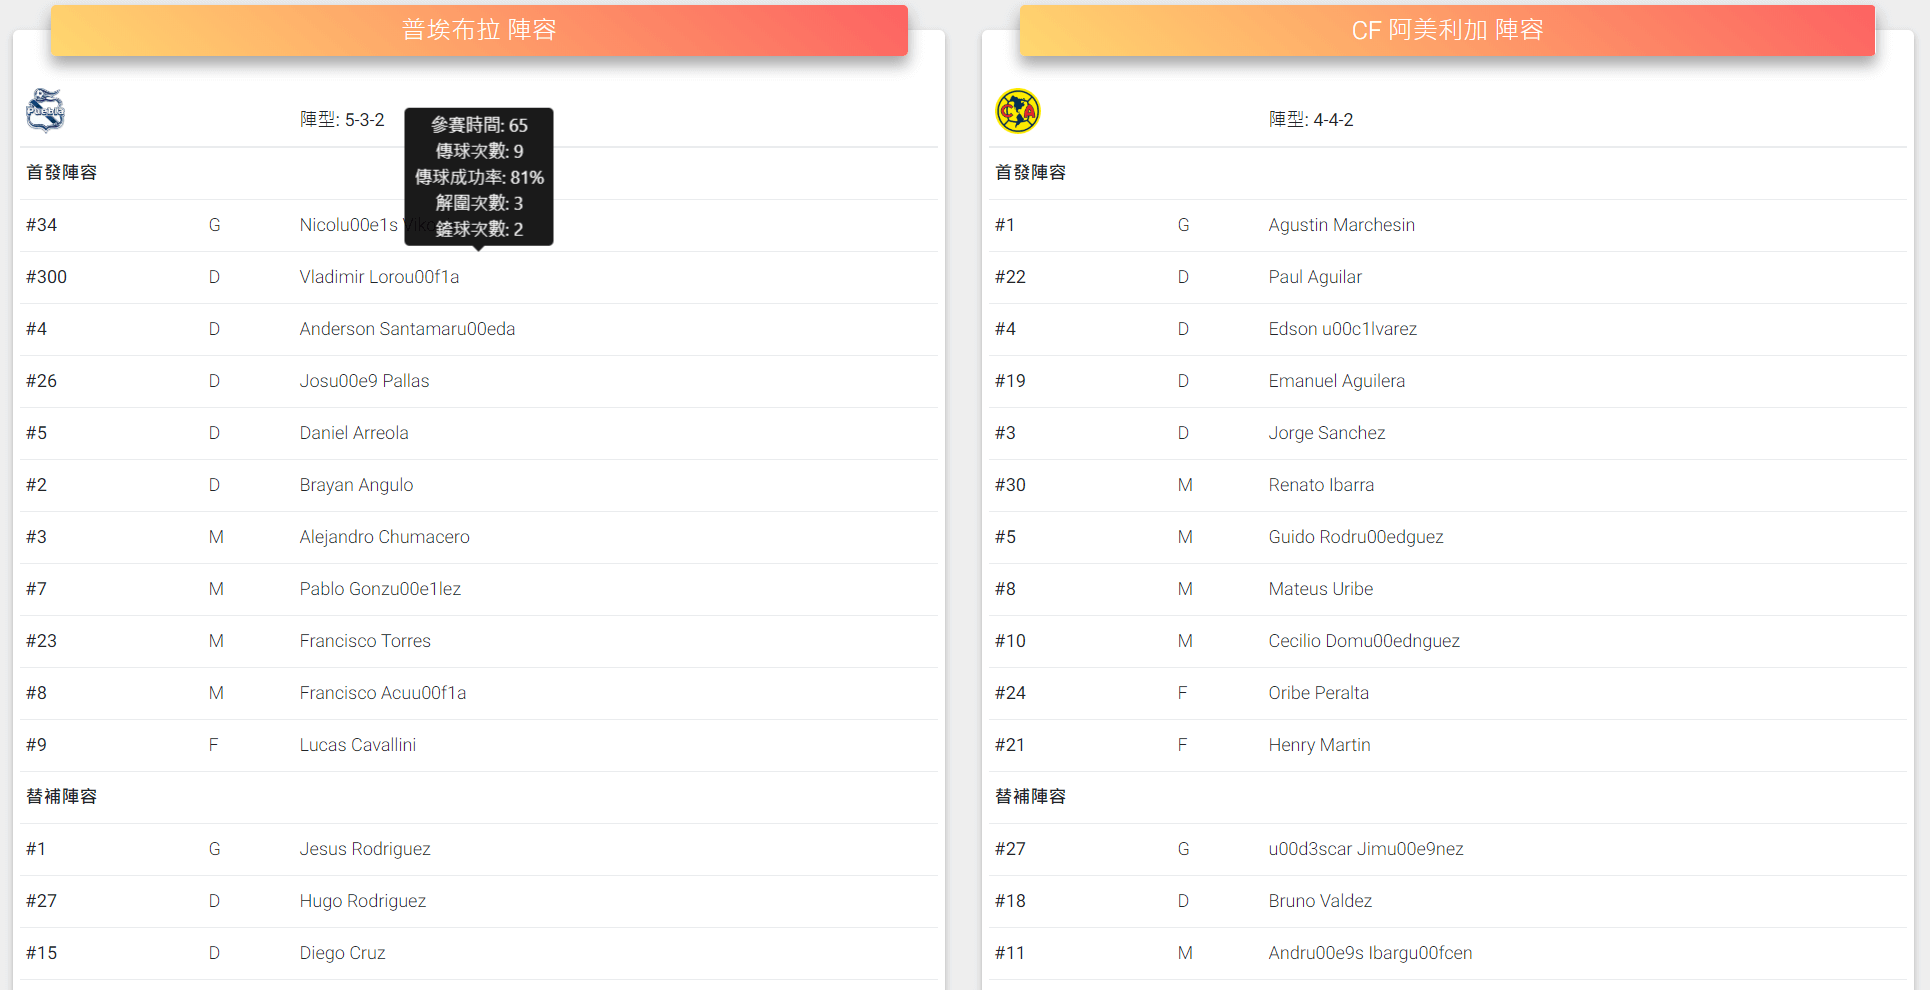Click position M in Renato Ibarra row
The width and height of the screenshot is (1930, 990).
pos(1185,485)
